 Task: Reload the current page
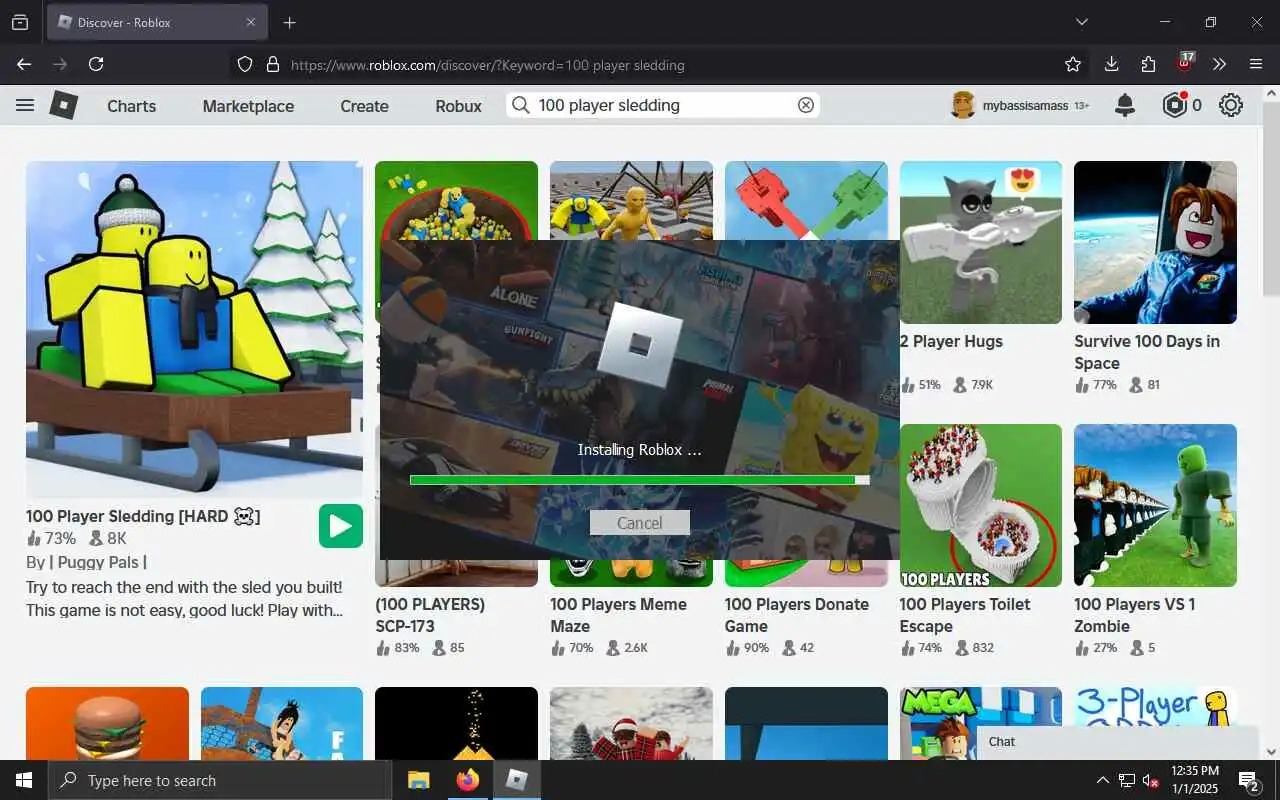click(96, 64)
